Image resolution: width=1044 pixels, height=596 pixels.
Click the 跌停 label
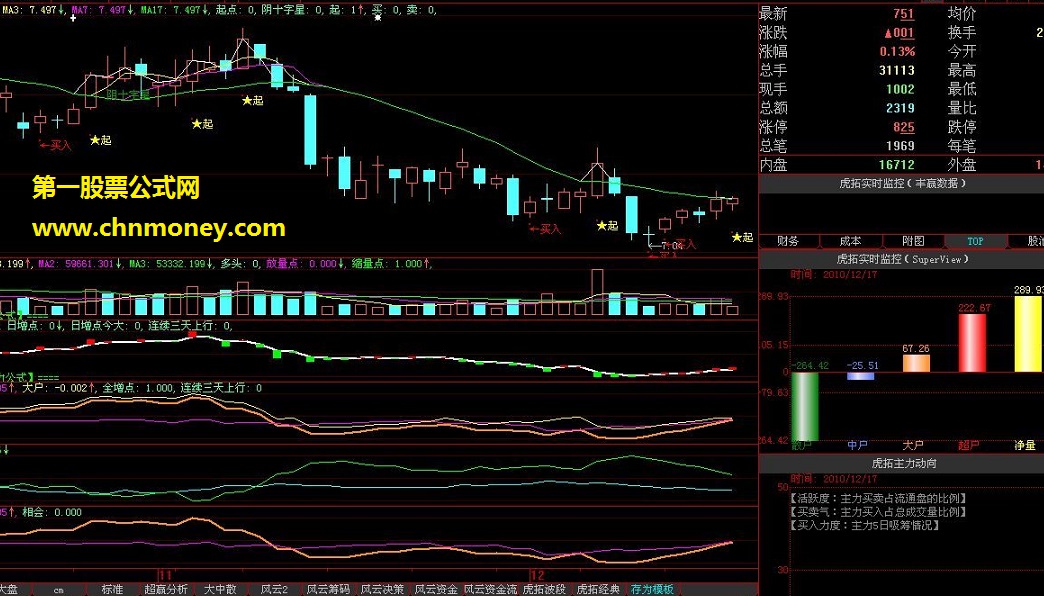[x=961, y=127]
